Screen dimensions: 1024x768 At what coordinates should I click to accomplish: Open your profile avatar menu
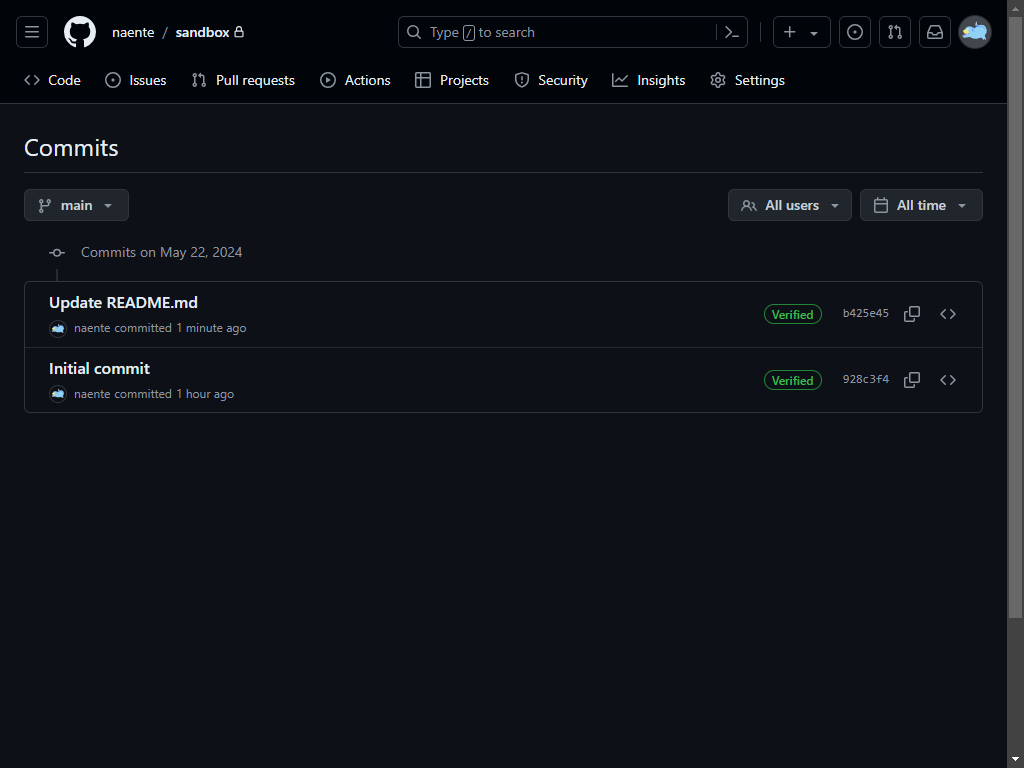[974, 32]
